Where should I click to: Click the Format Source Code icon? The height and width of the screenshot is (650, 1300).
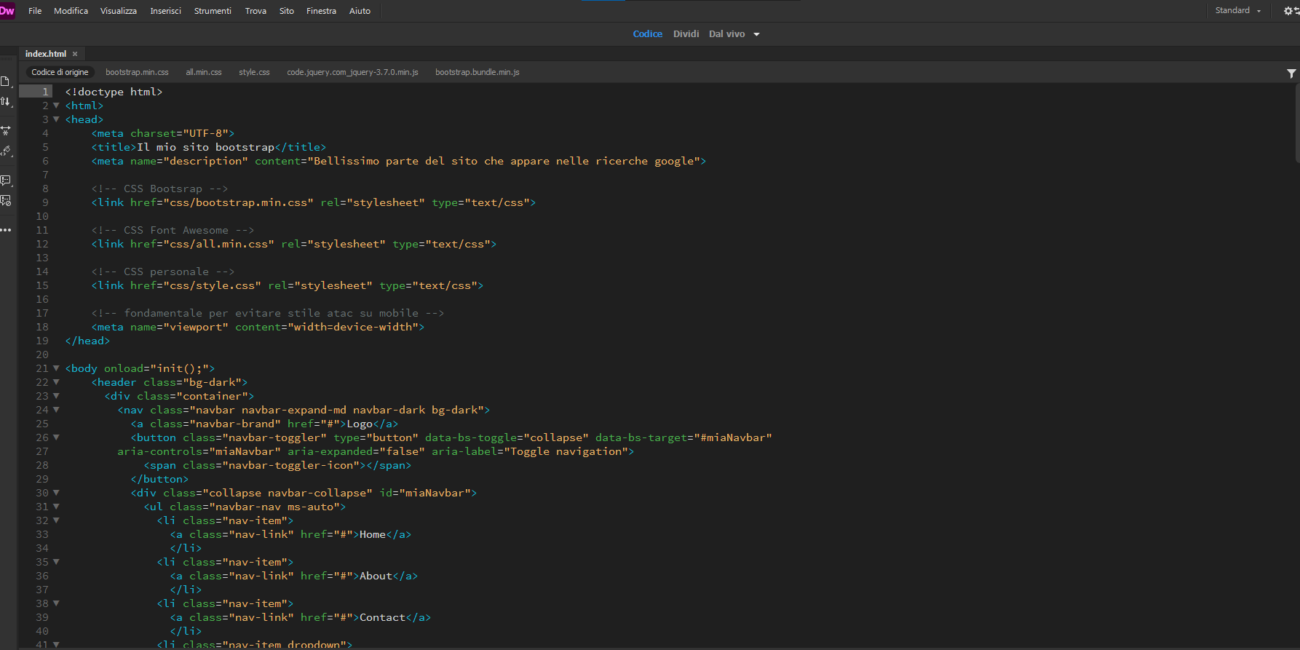click(x=6, y=151)
